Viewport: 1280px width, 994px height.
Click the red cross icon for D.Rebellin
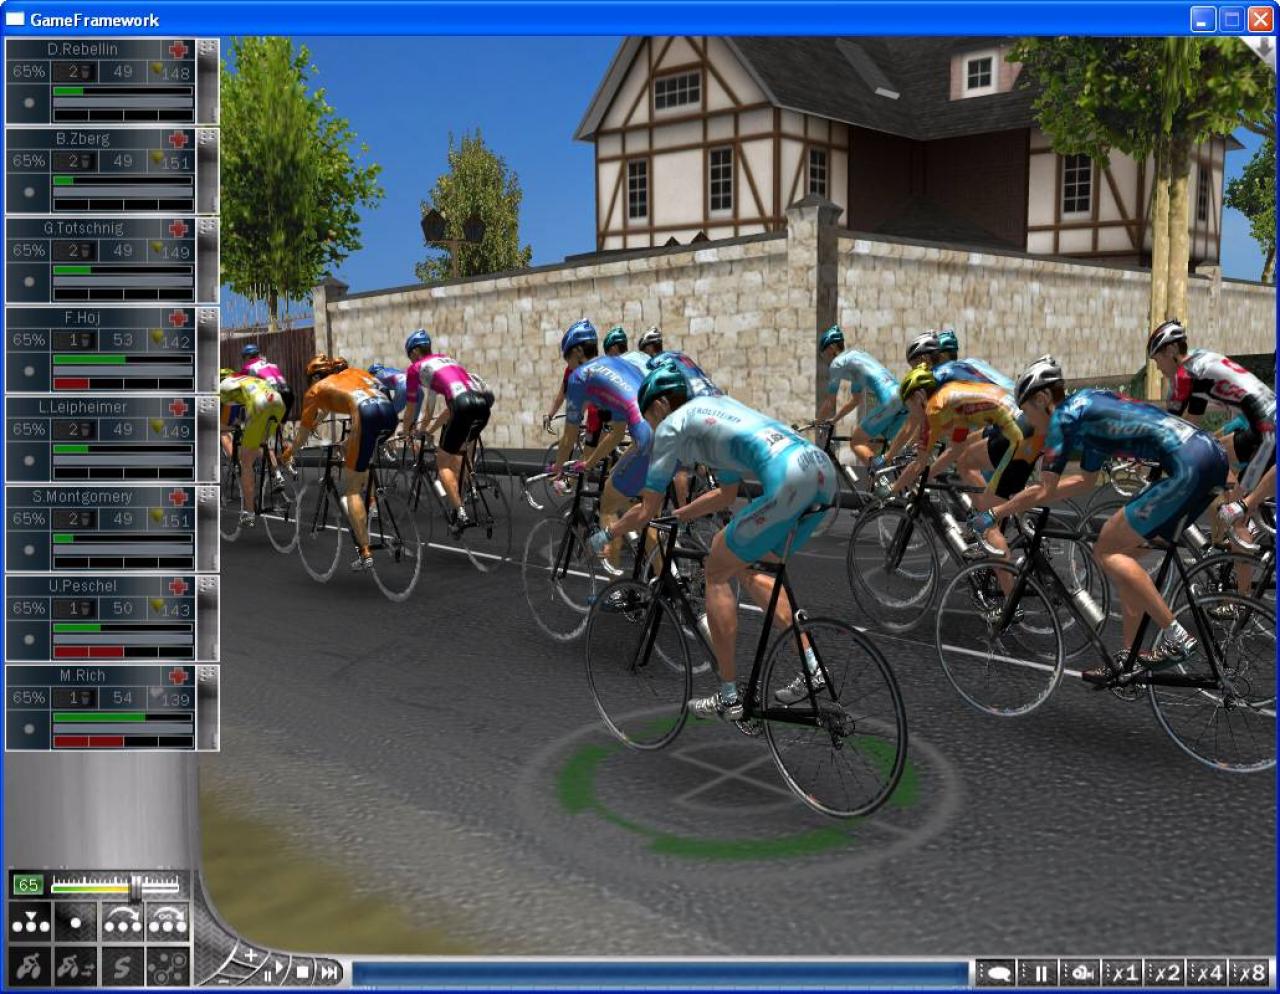coord(179,50)
